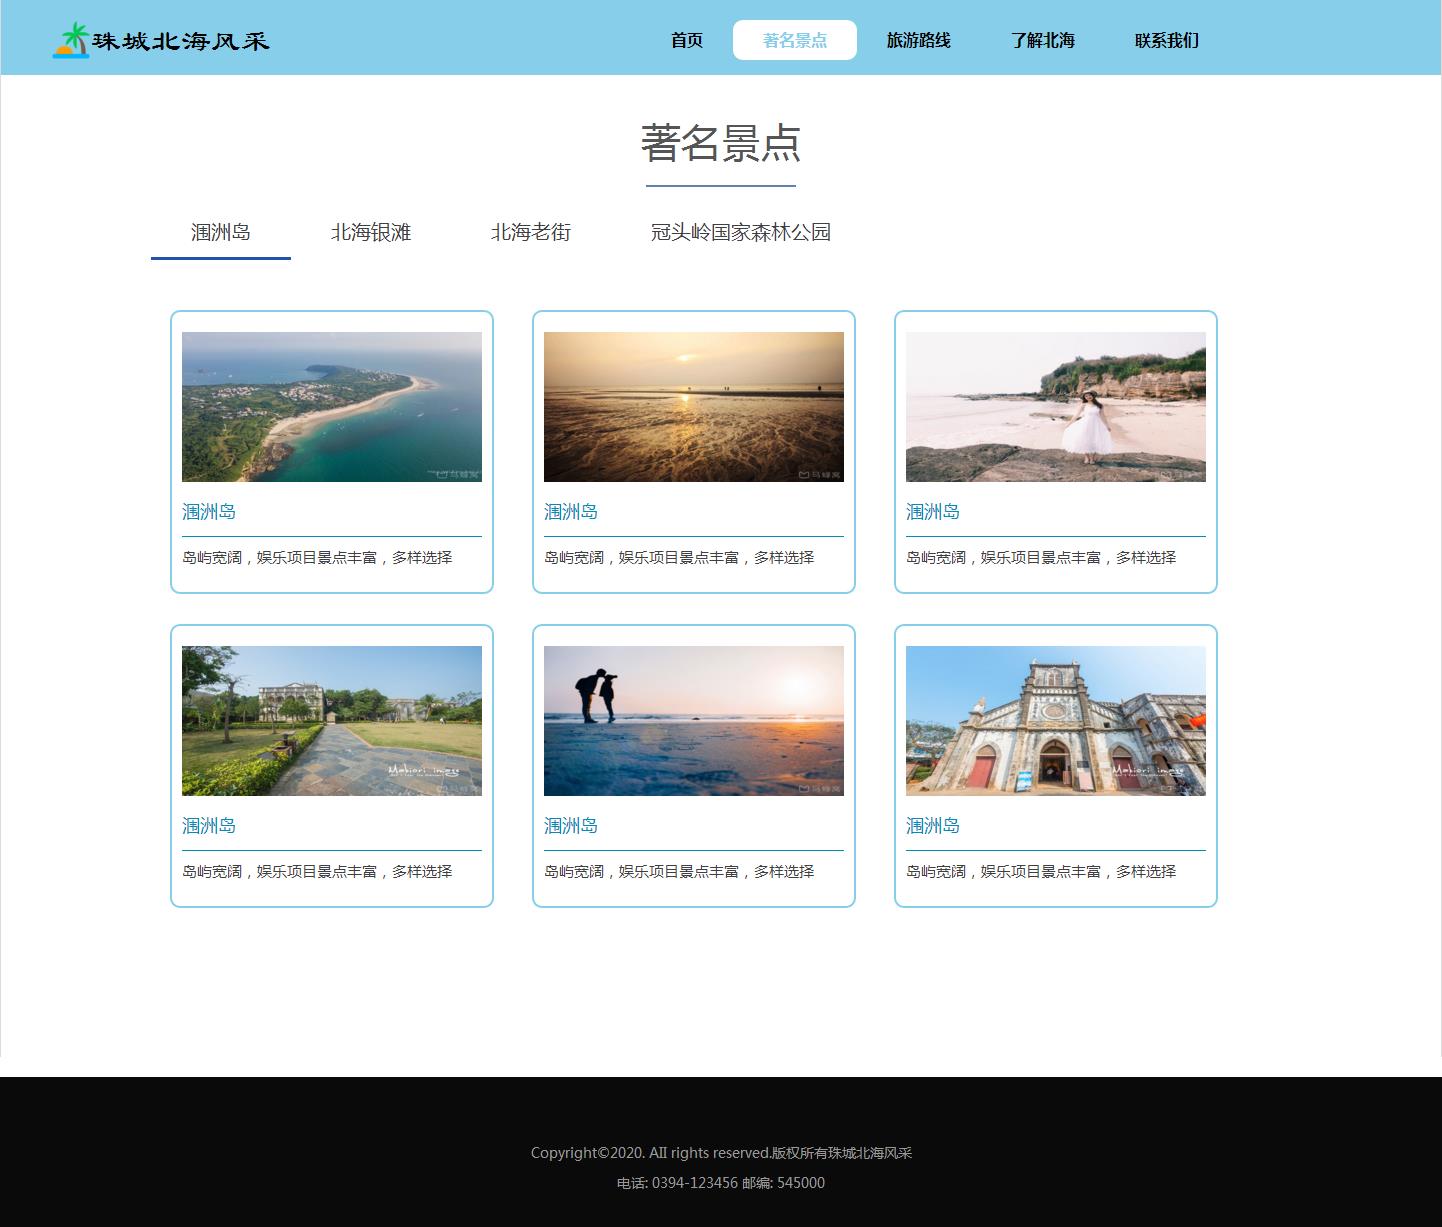Viewport: 1442px width, 1227px height.
Task: Click 涠洲岛 title under garden villa photo
Action: 209,826
